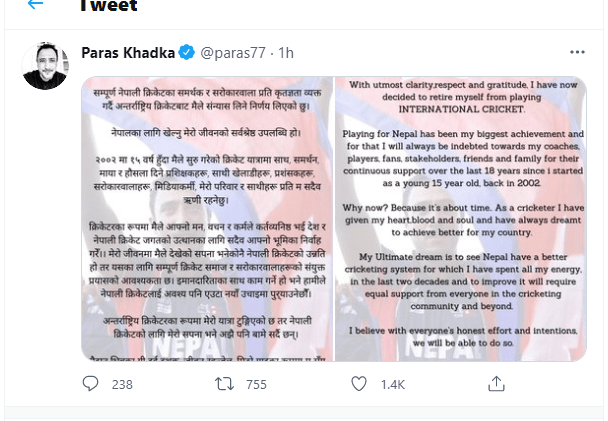Click the Tweet page heading
This screenshot has width=608, height=421.
pos(107,6)
